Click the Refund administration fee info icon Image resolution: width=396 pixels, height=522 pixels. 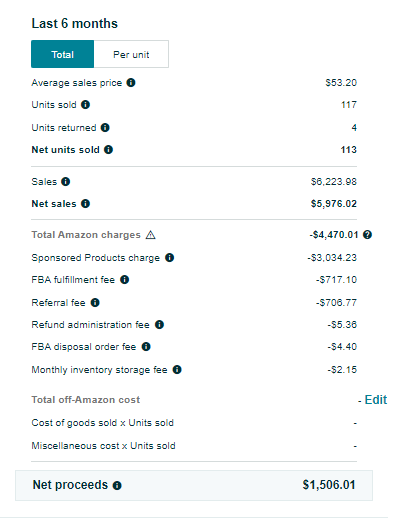click(x=160, y=325)
